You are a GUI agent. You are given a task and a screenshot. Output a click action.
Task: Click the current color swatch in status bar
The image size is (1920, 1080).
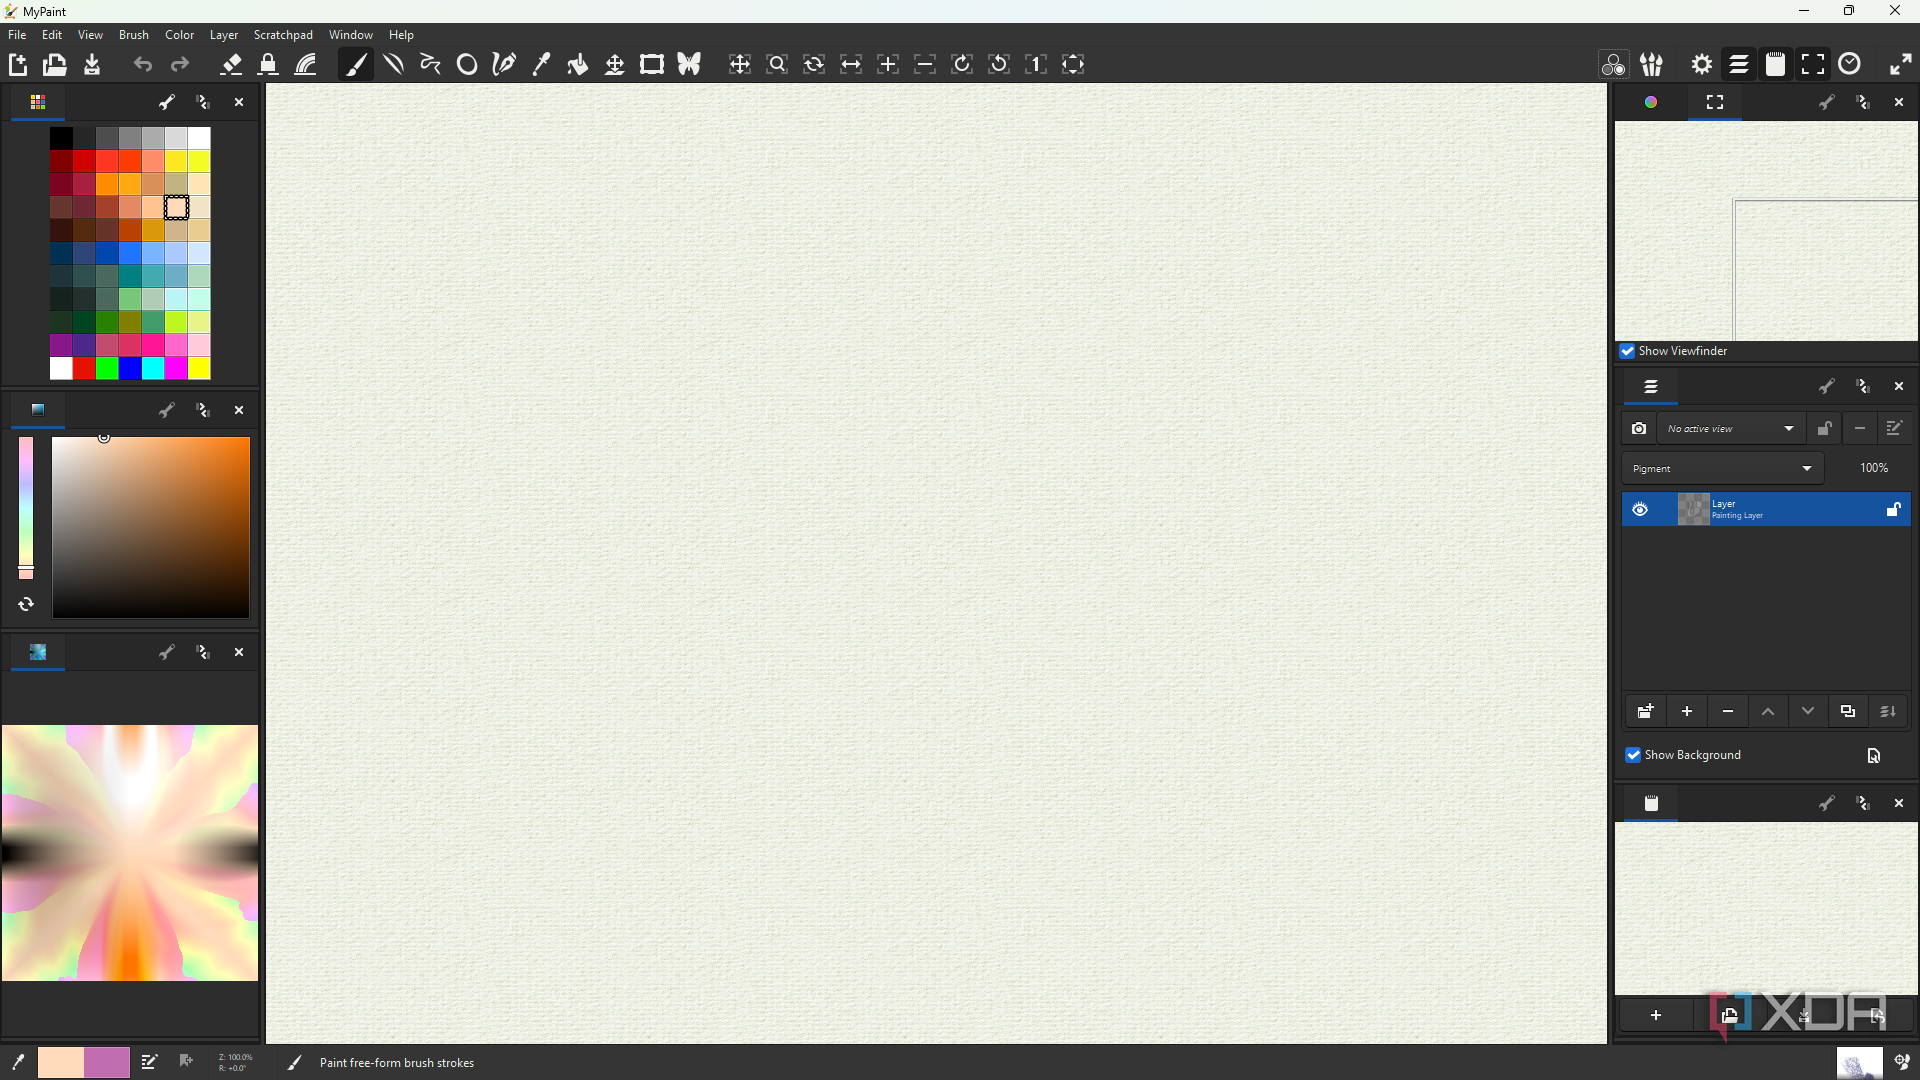click(x=61, y=1063)
